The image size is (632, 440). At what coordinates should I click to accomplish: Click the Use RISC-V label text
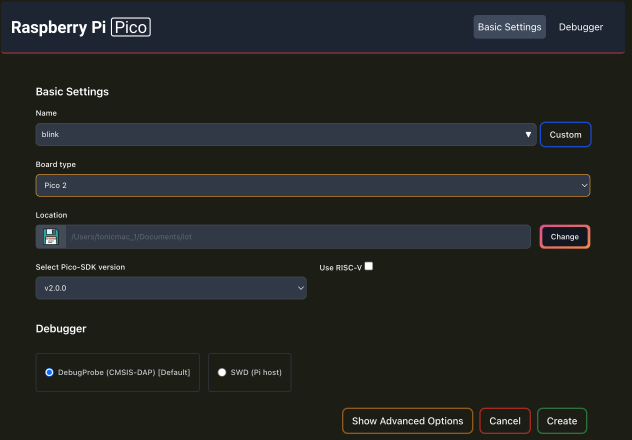[340, 267]
